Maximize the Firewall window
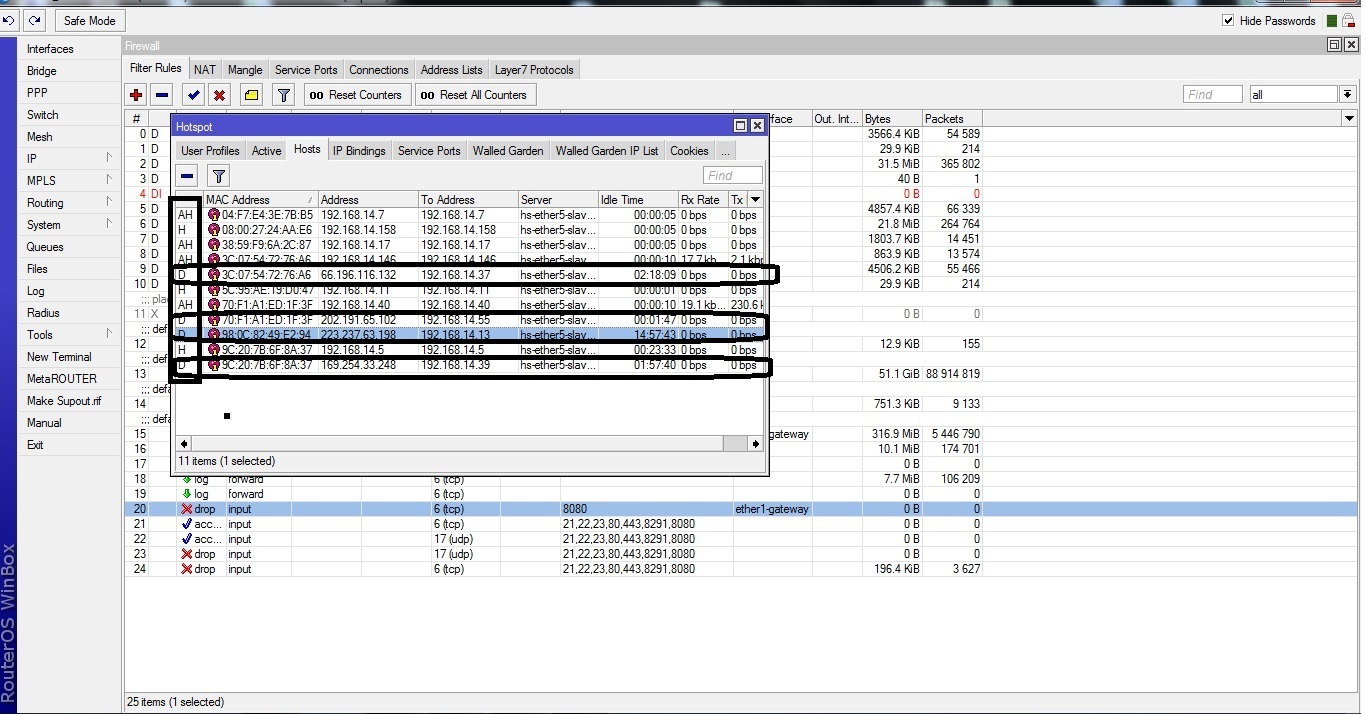The width and height of the screenshot is (1366, 714). click(1335, 45)
